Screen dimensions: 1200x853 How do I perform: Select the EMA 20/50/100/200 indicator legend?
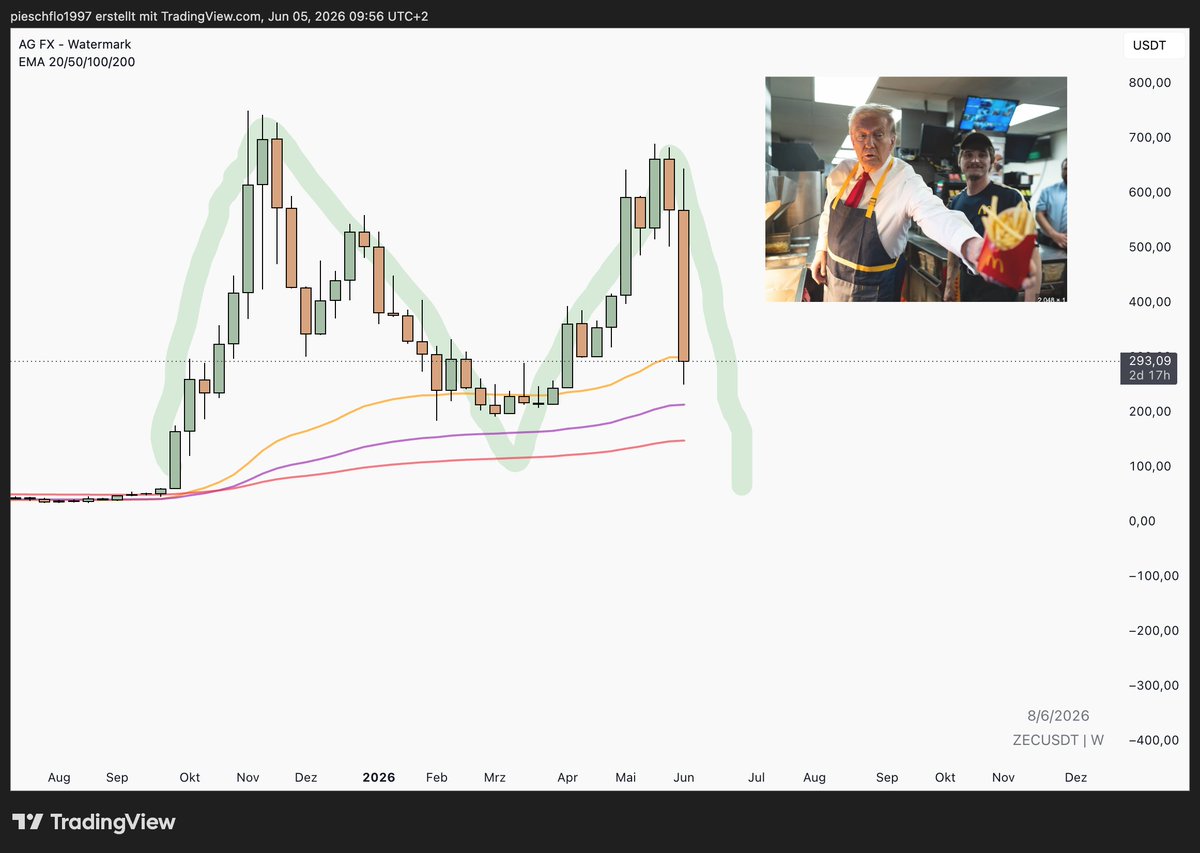point(77,62)
